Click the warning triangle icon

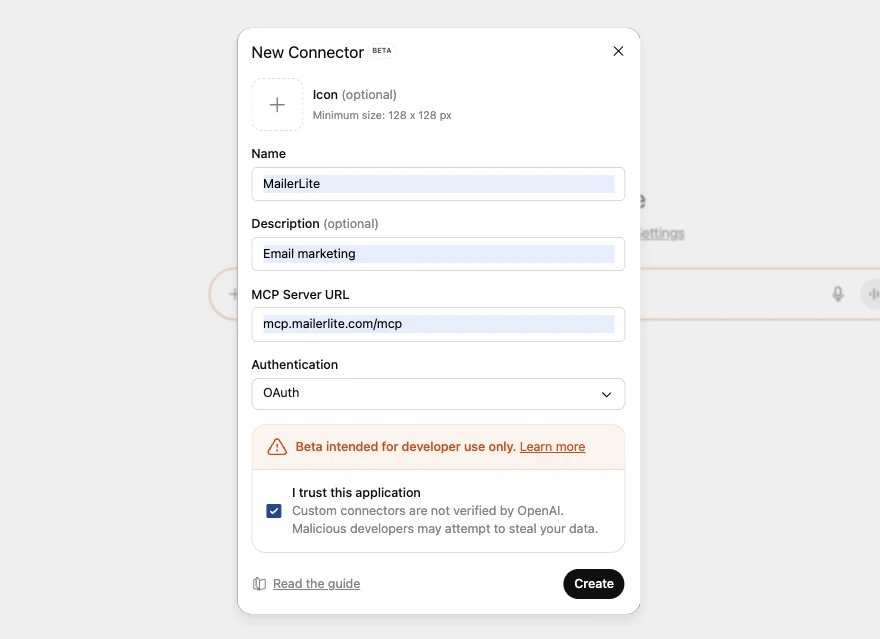pos(277,447)
